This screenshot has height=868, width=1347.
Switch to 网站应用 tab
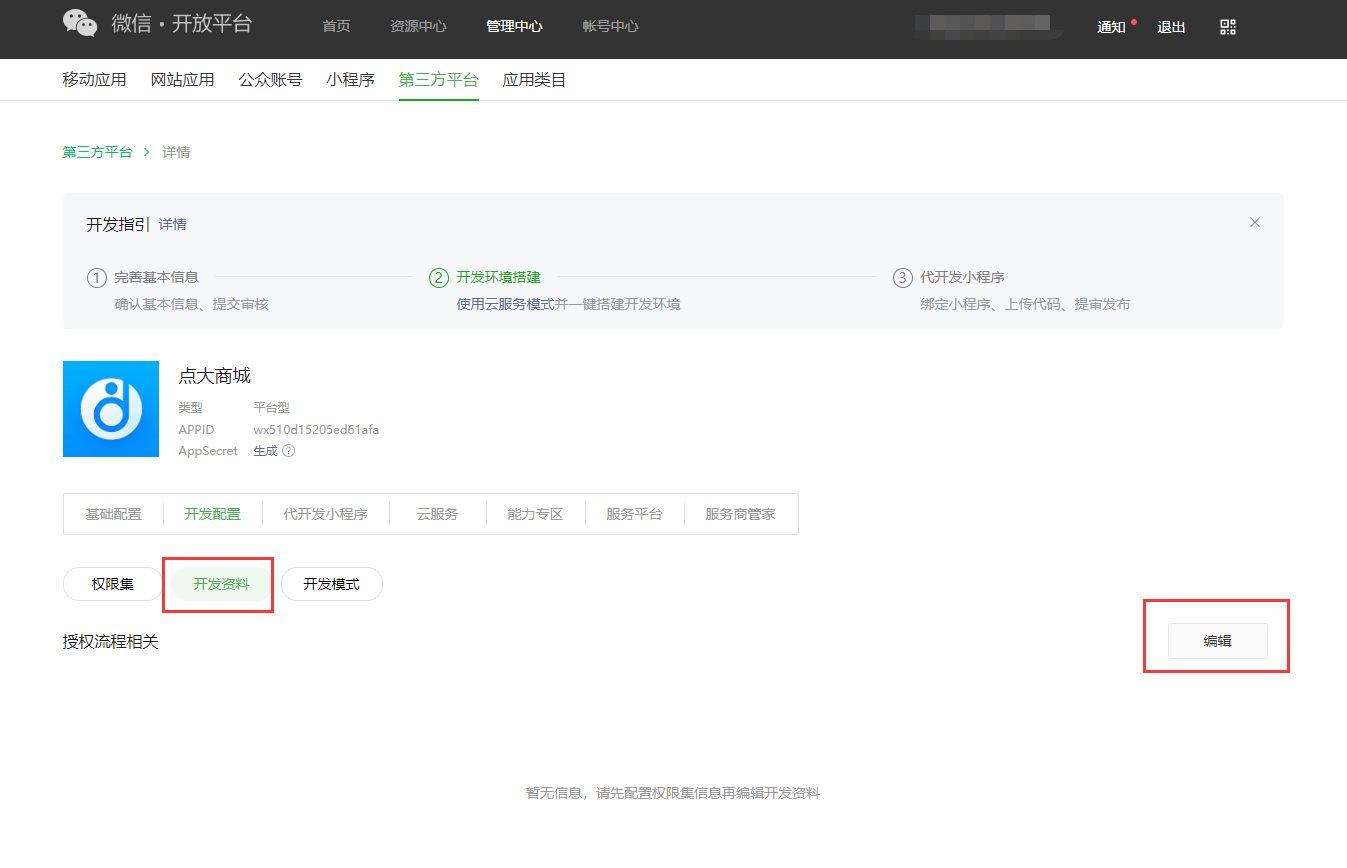point(182,80)
